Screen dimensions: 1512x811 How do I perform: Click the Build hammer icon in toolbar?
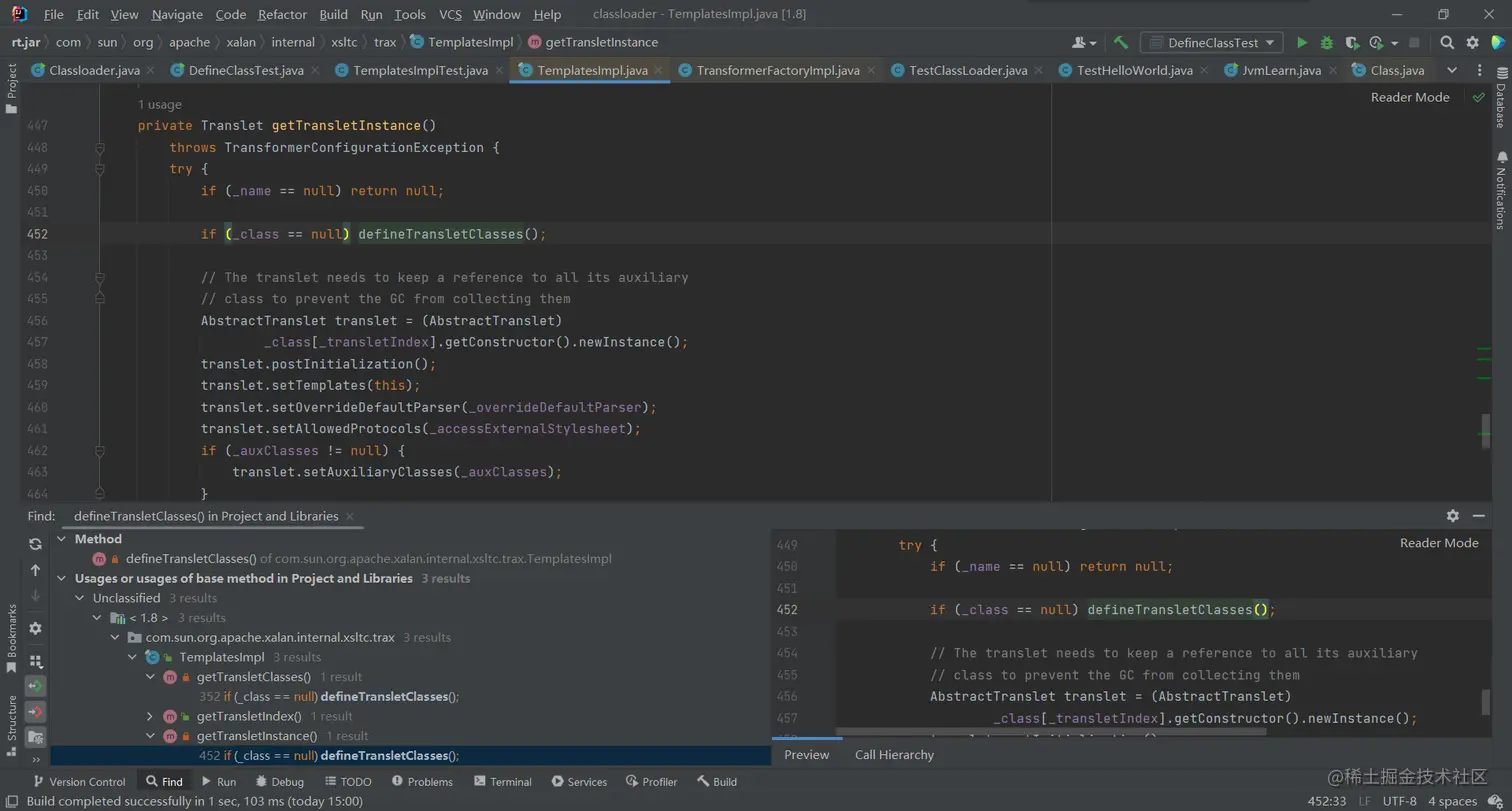point(1121,43)
